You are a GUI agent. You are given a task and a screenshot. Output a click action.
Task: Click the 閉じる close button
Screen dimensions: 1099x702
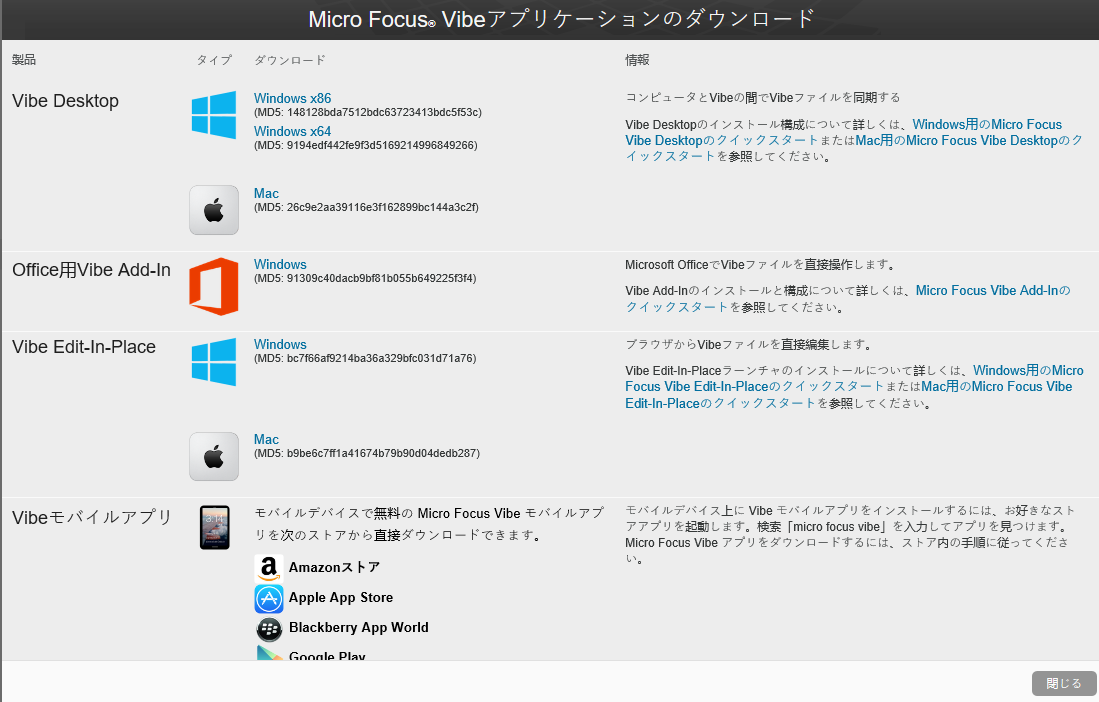tap(1063, 683)
